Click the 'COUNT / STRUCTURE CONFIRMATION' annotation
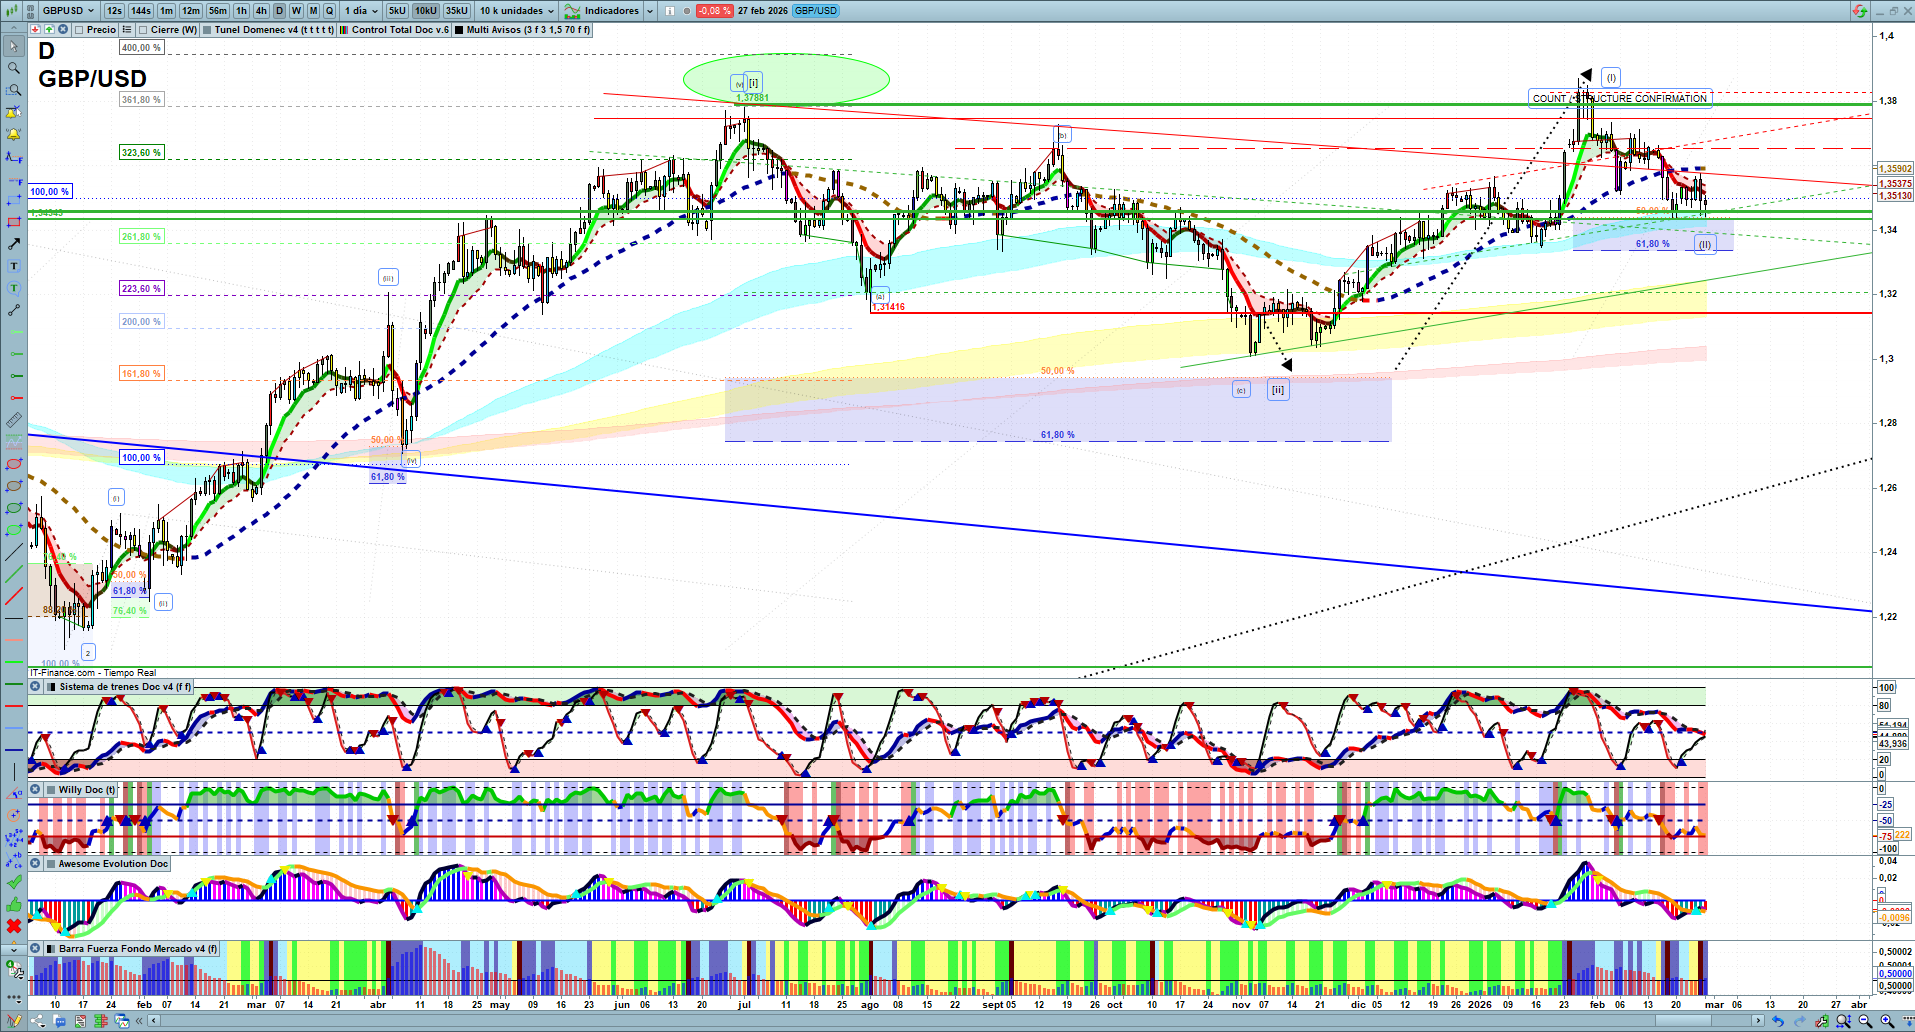 click(x=1620, y=98)
